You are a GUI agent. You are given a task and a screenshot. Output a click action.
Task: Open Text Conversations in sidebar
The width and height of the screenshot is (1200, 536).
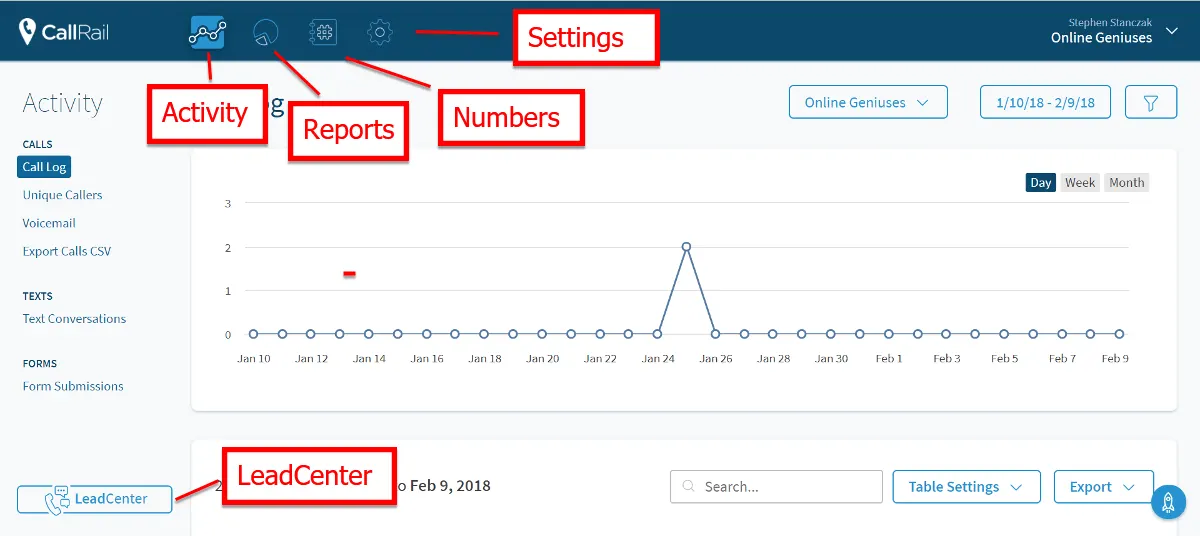[74, 319]
